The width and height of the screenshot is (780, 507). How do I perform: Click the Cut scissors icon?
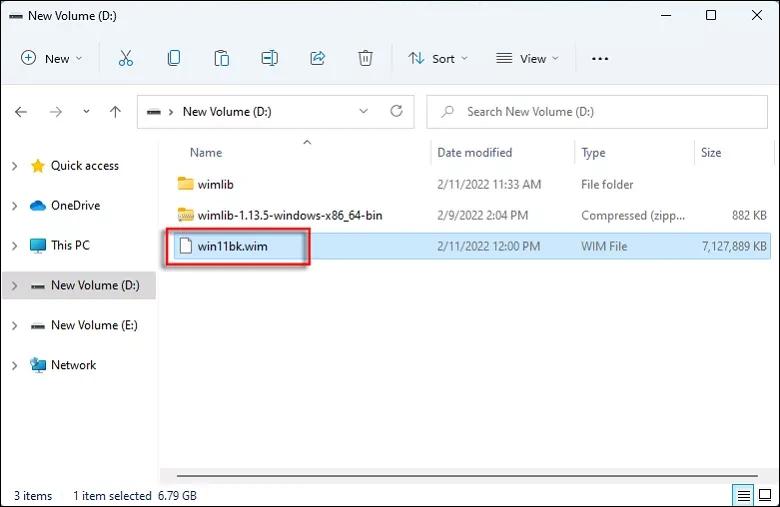[126, 58]
